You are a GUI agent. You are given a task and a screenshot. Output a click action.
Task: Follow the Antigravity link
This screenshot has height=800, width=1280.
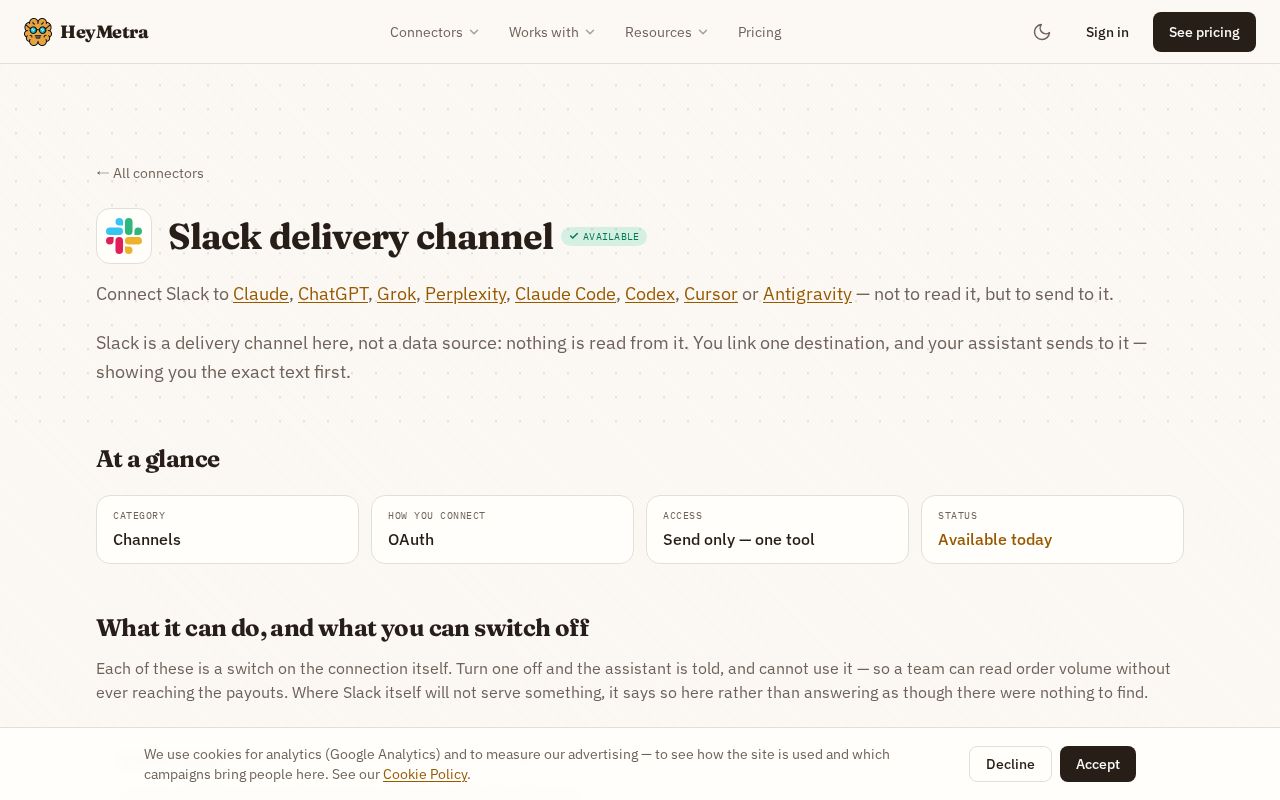tap(807, 294)
